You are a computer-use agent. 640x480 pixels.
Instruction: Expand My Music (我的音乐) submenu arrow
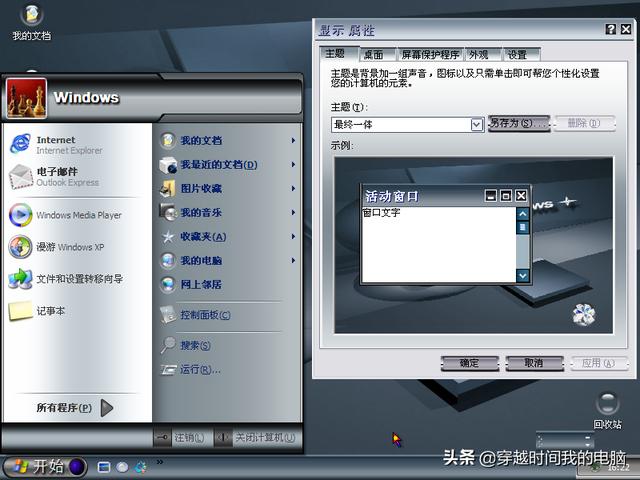(x=293, y=212)
